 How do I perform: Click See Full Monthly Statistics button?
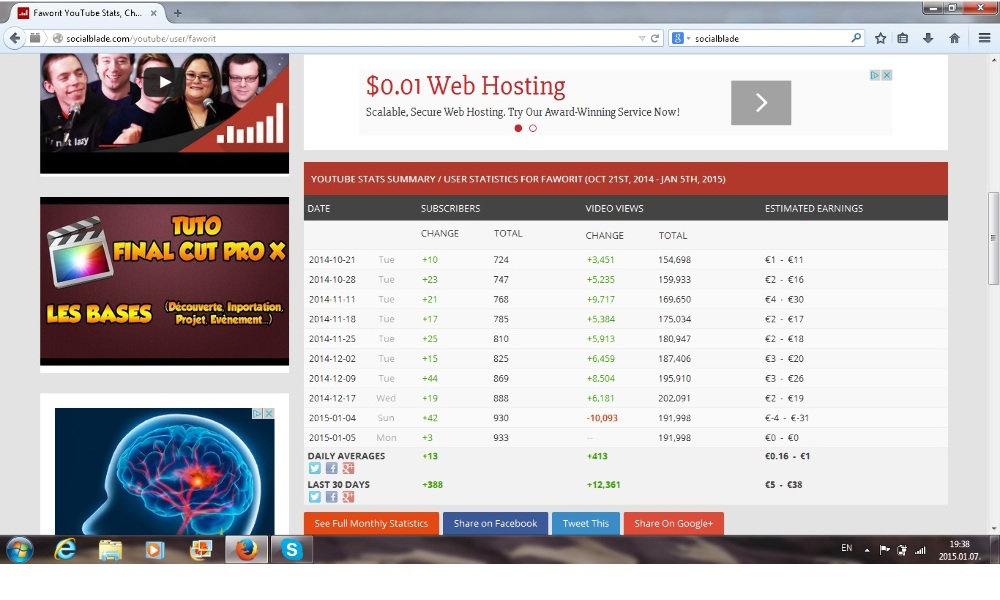(x=371, y=523)
